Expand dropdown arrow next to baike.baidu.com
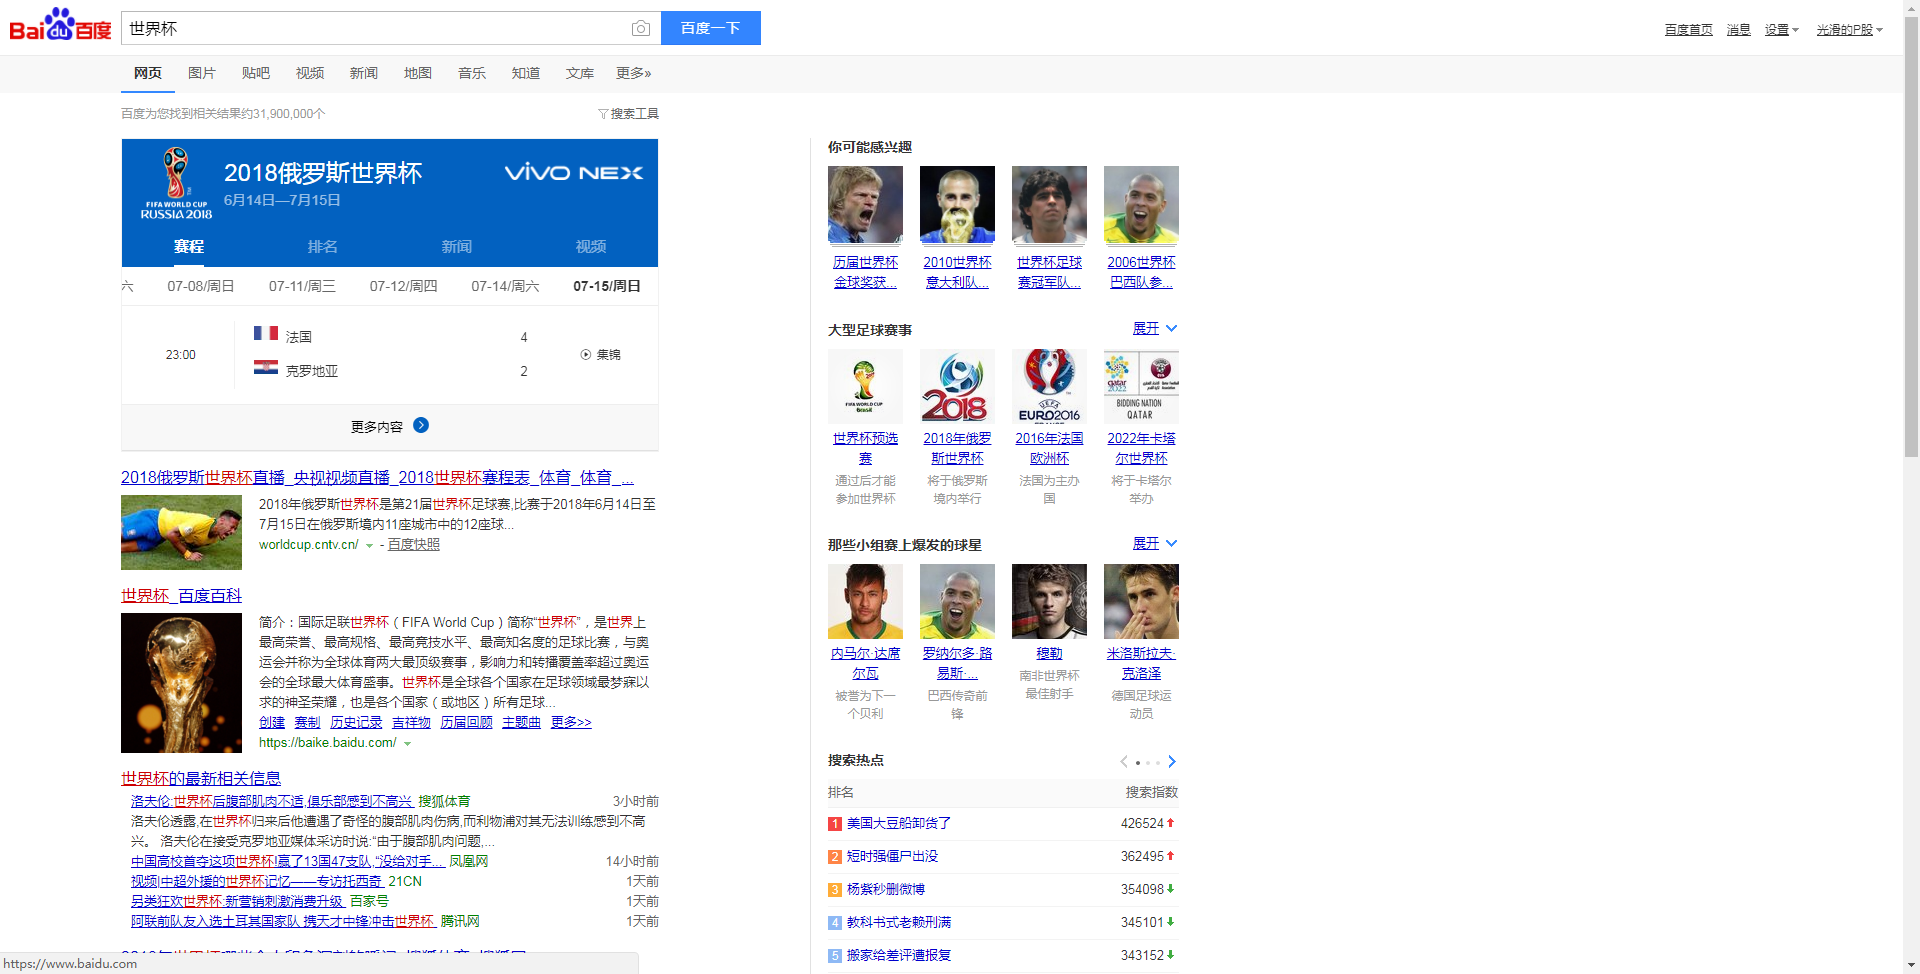Viewport: 1920px width, 974px height. click(407, 744)
